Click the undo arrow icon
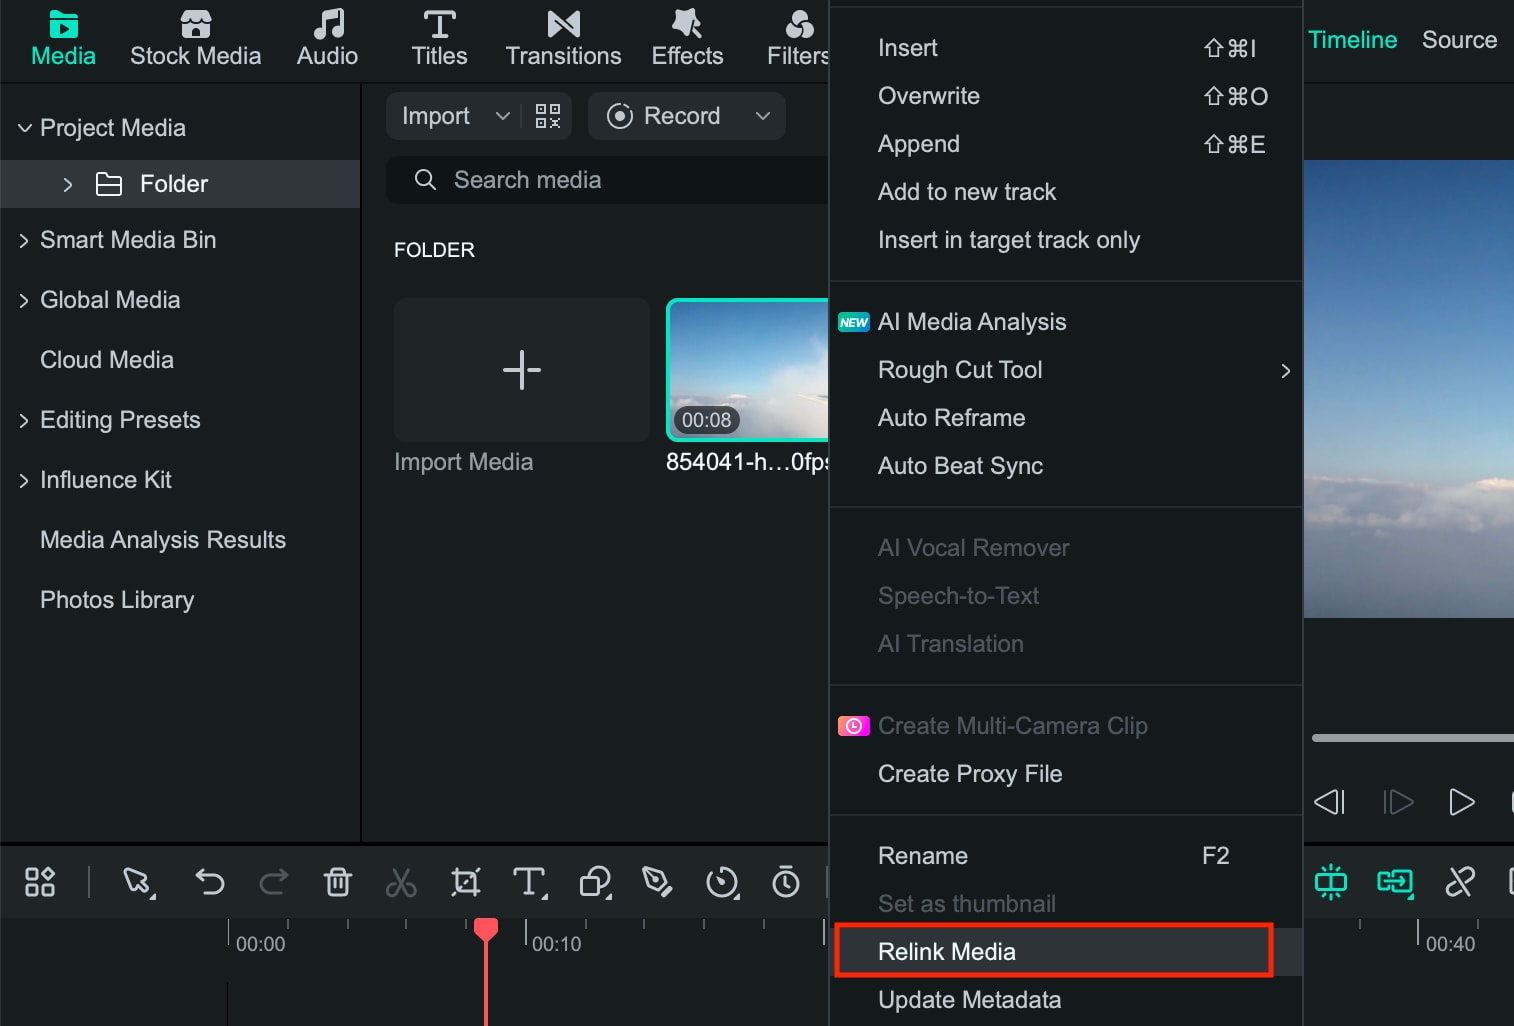This screenshot has width=1514, height=1026. [x=209, y=882]
